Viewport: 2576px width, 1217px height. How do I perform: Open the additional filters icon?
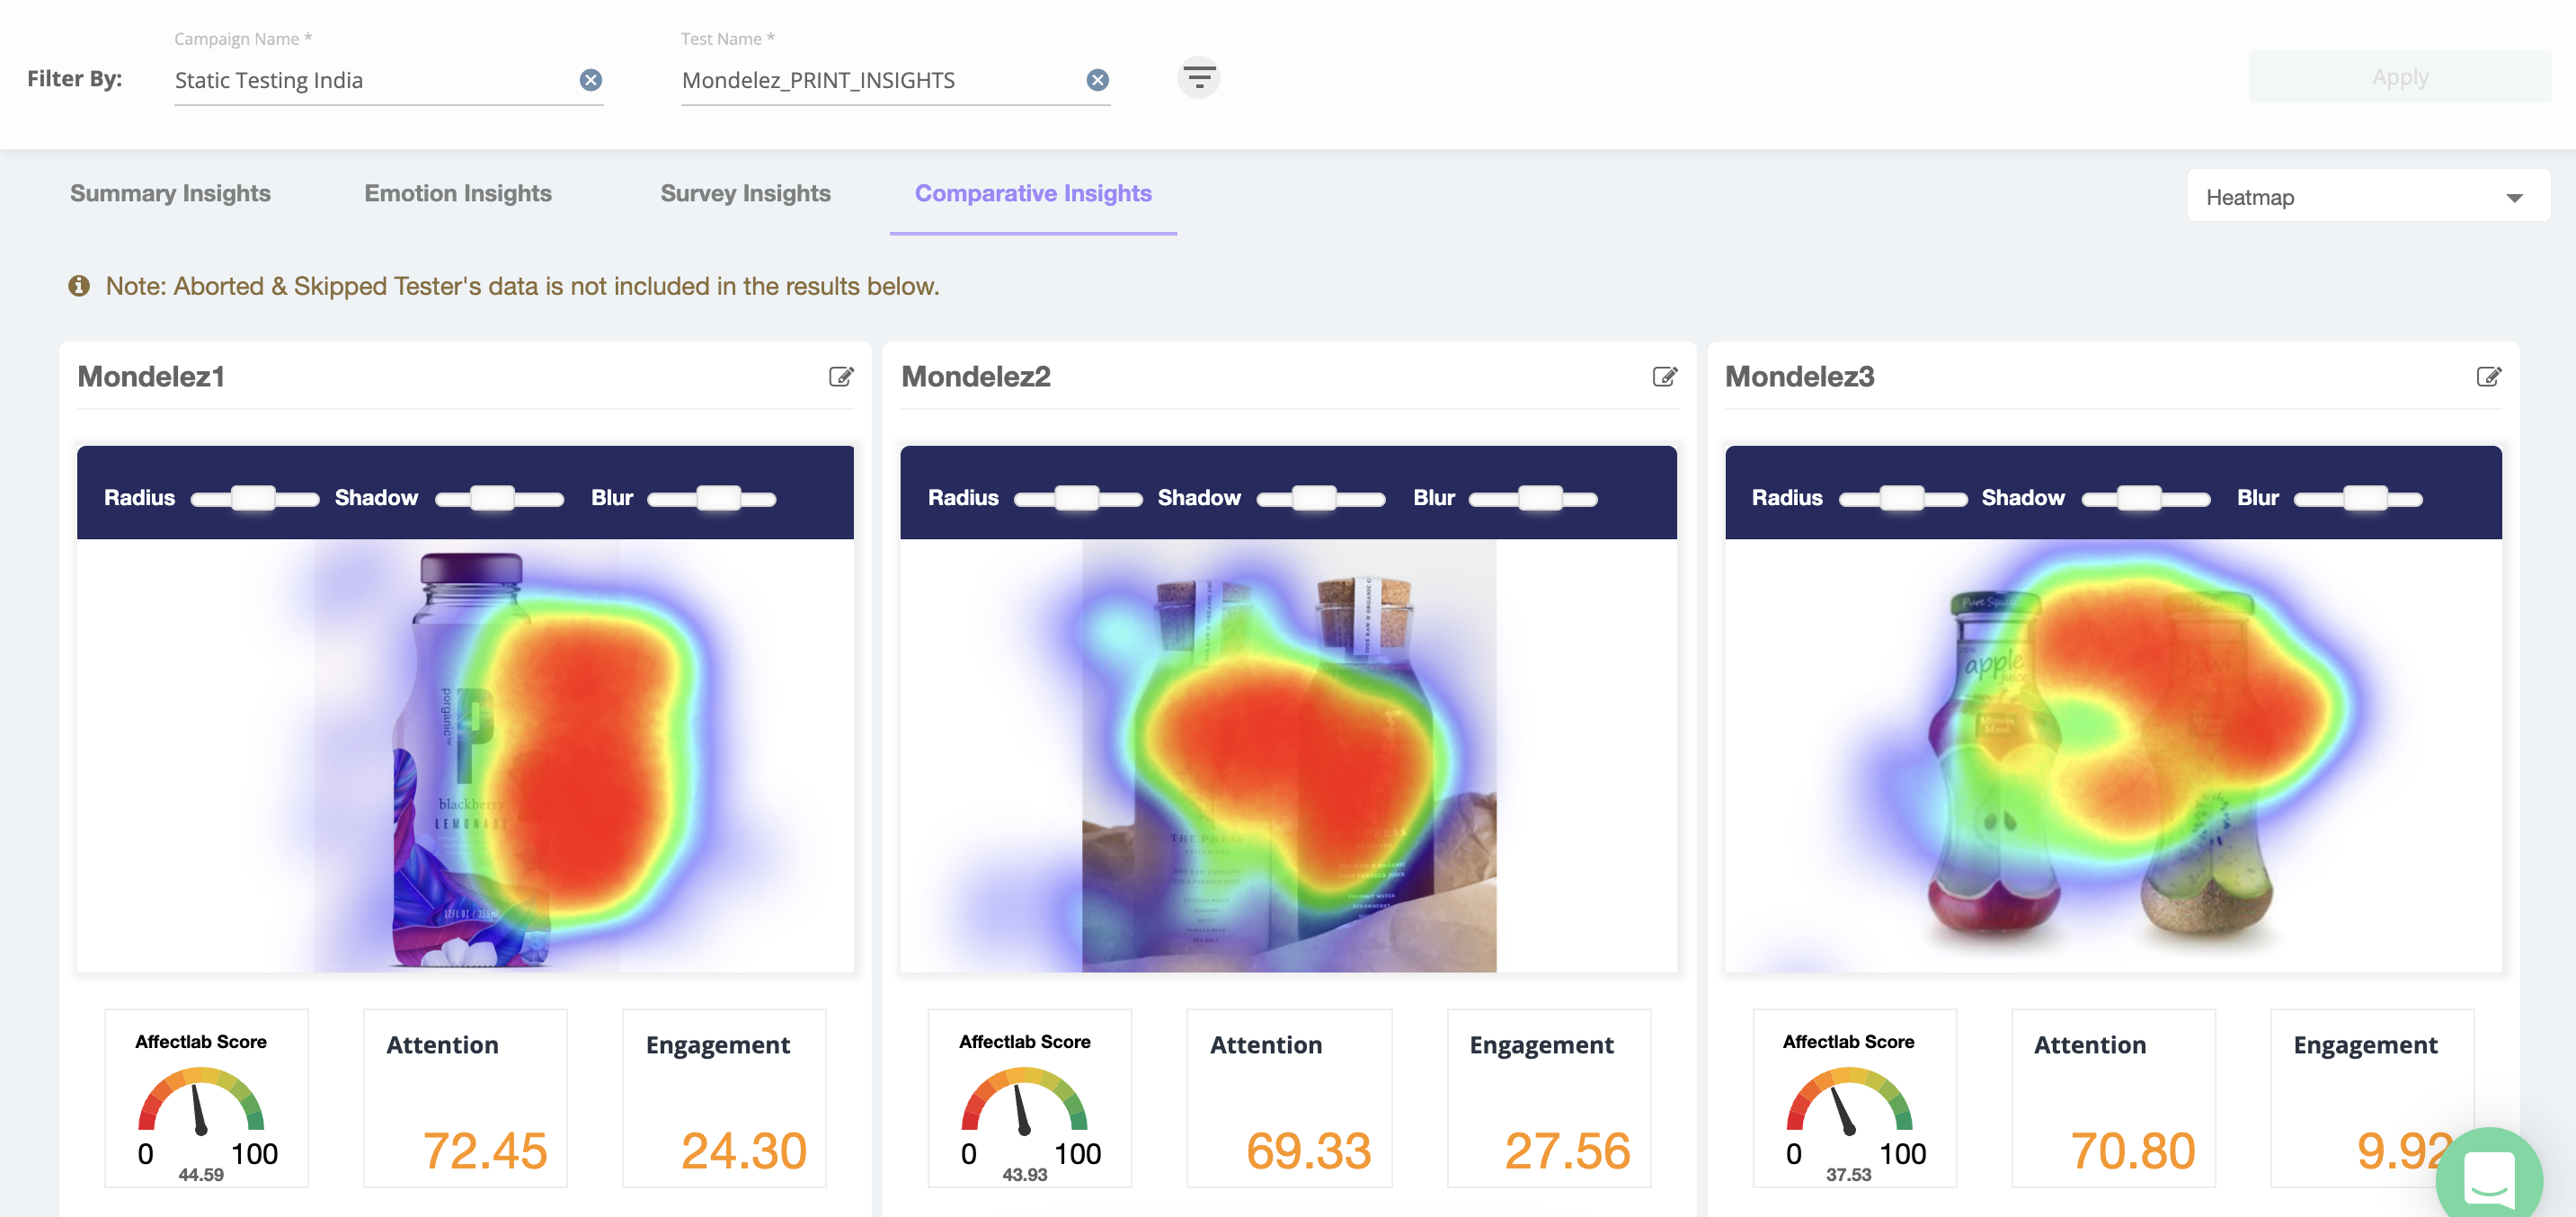(1198, 77)
